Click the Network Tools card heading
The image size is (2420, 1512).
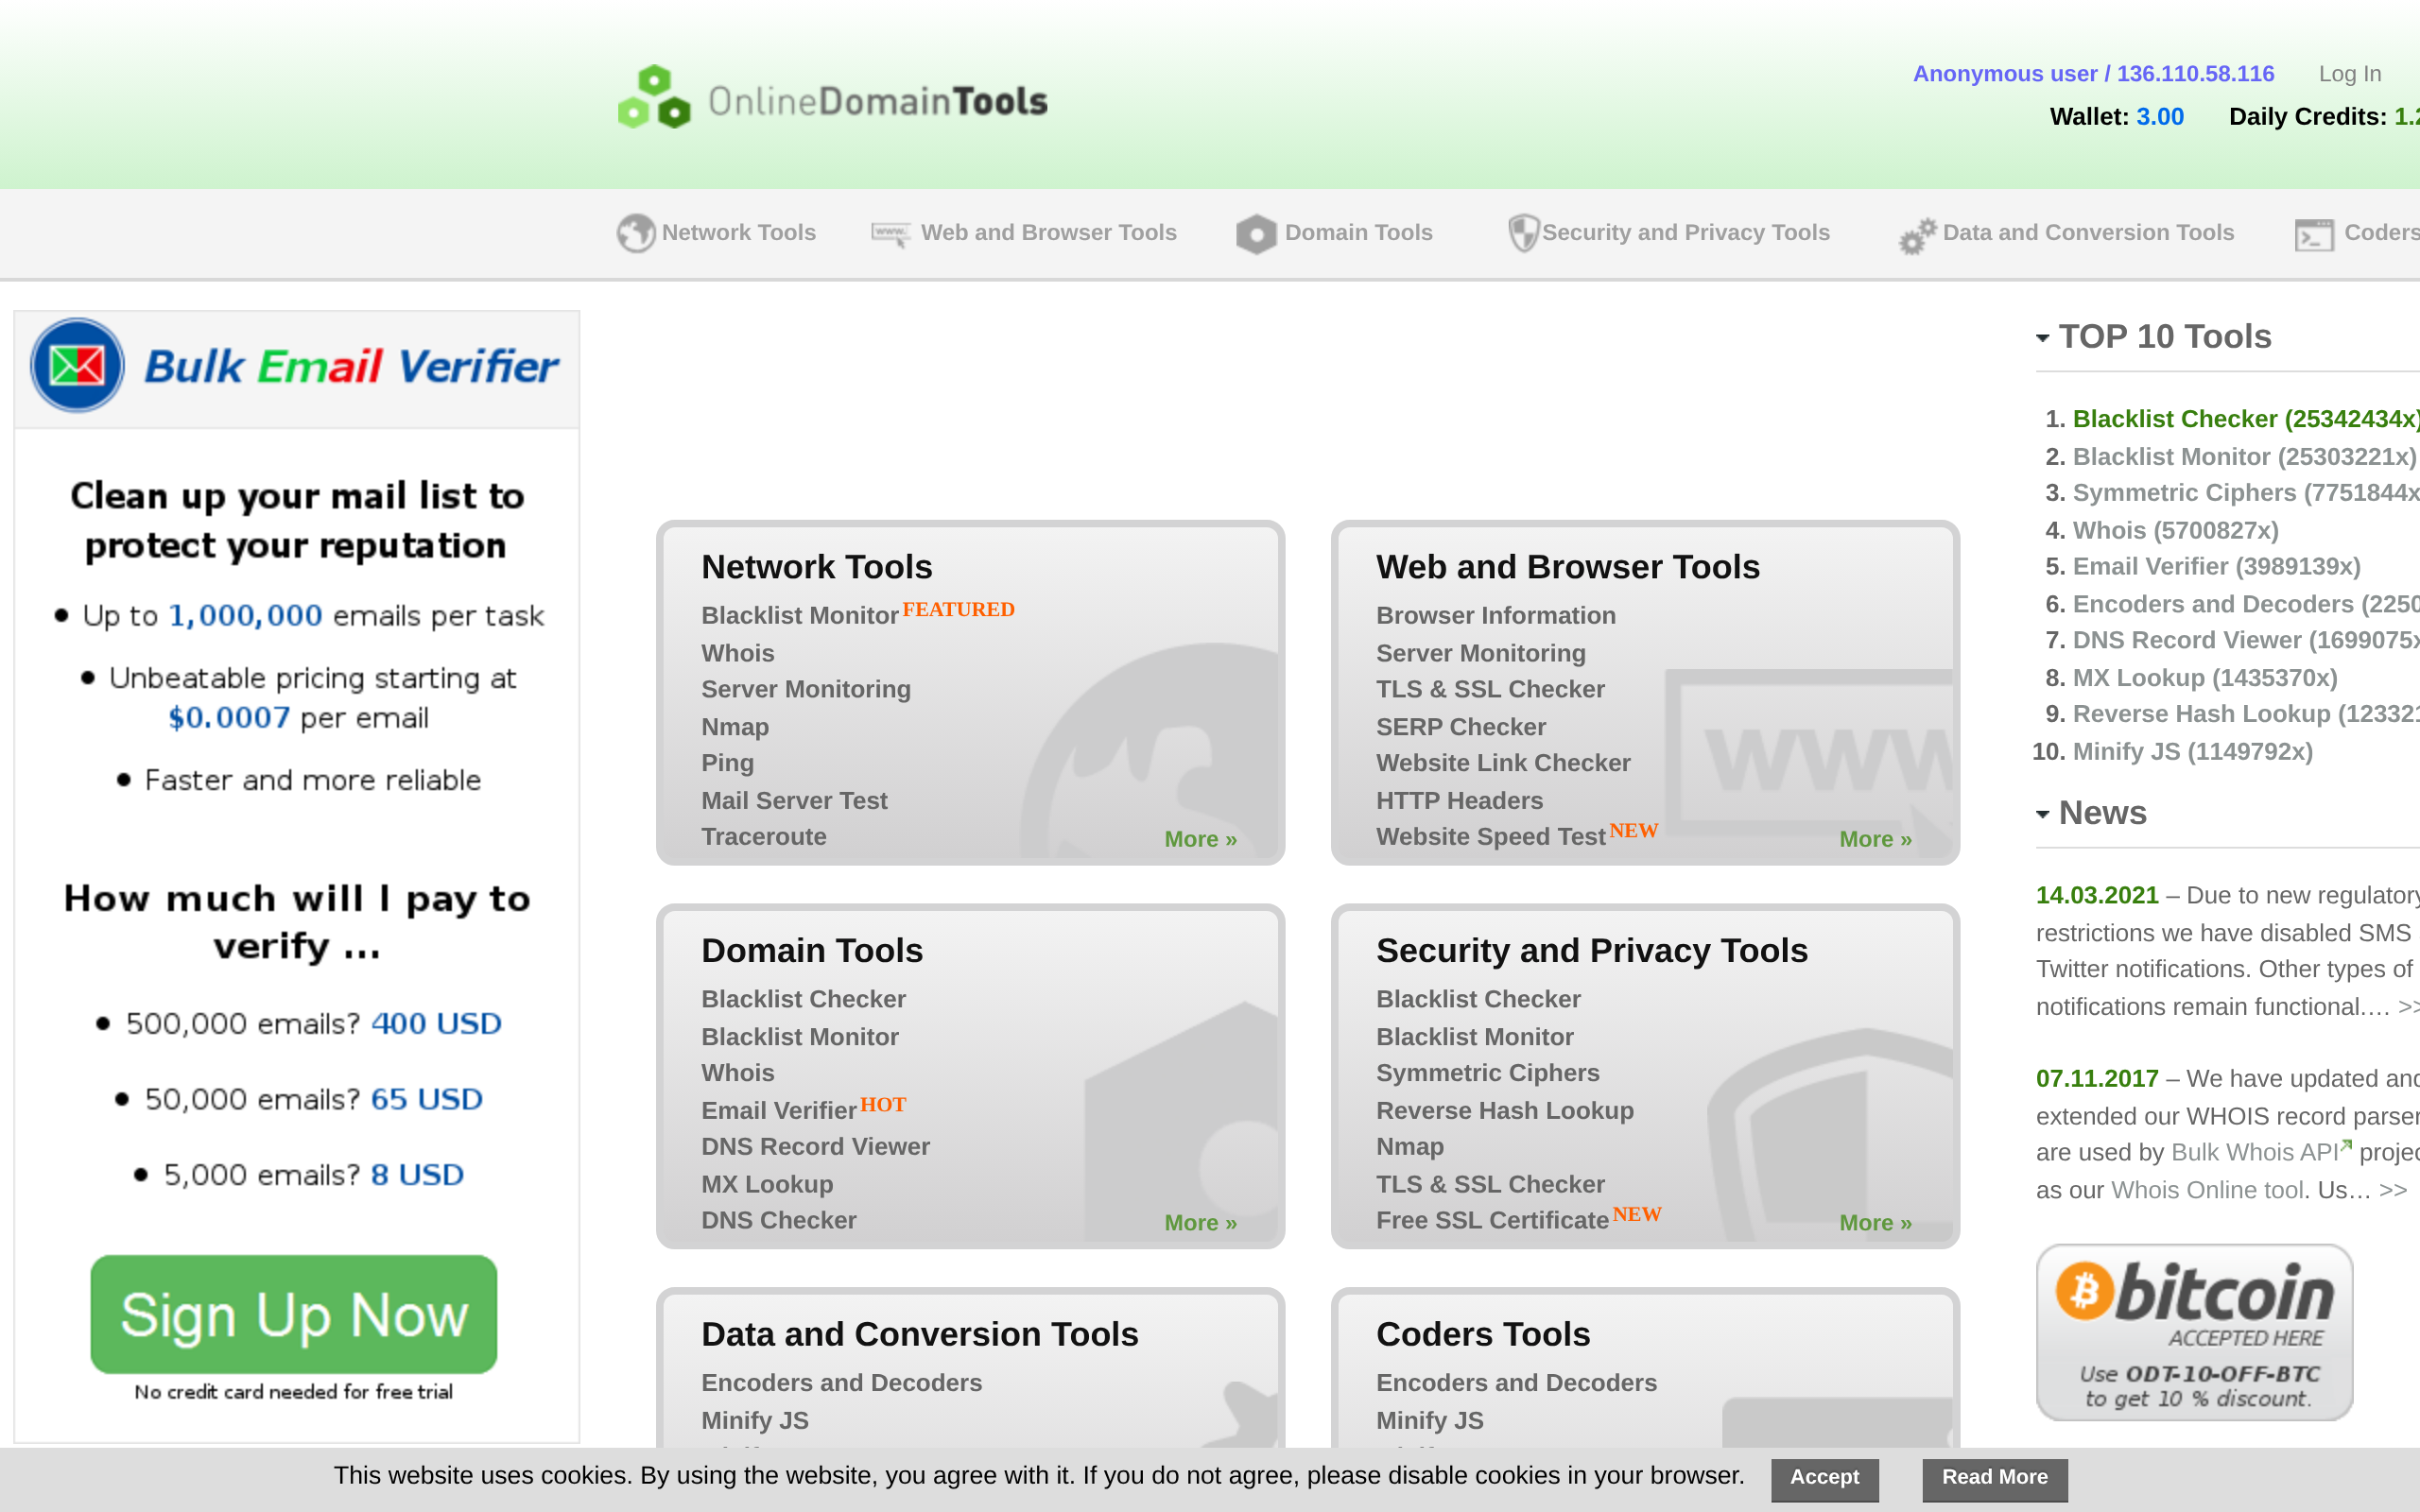click(816, 567)
